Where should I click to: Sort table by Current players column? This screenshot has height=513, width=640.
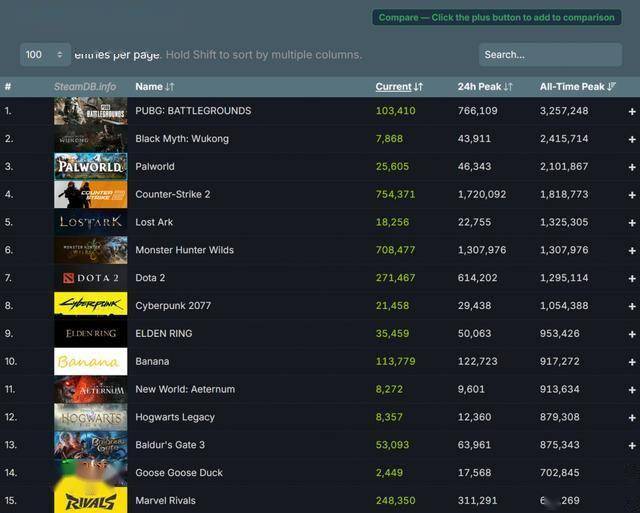pyautogui.click(x=399, y=87)
